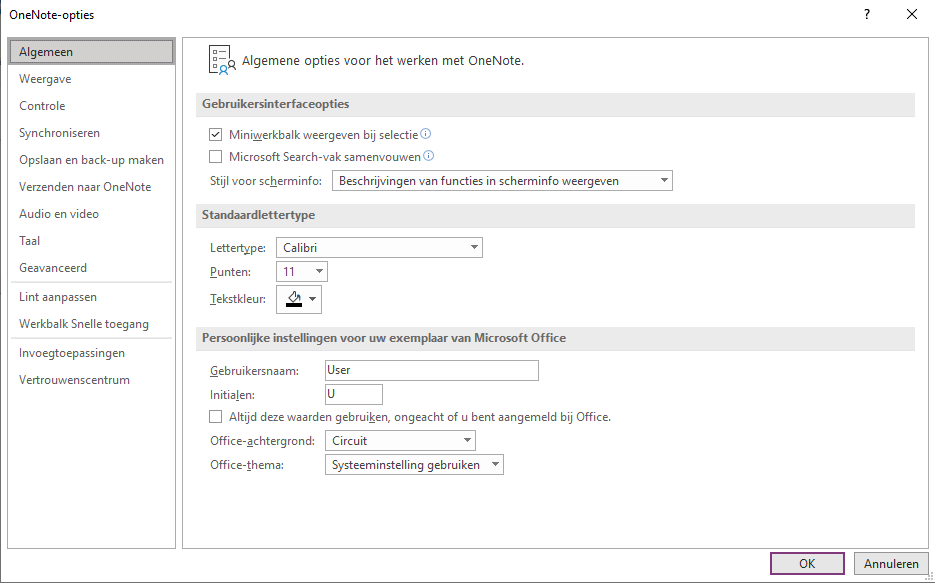Click the resize grip in dialog corner
The width and height of the screenshot is (935, 583).
click(928, 576)
